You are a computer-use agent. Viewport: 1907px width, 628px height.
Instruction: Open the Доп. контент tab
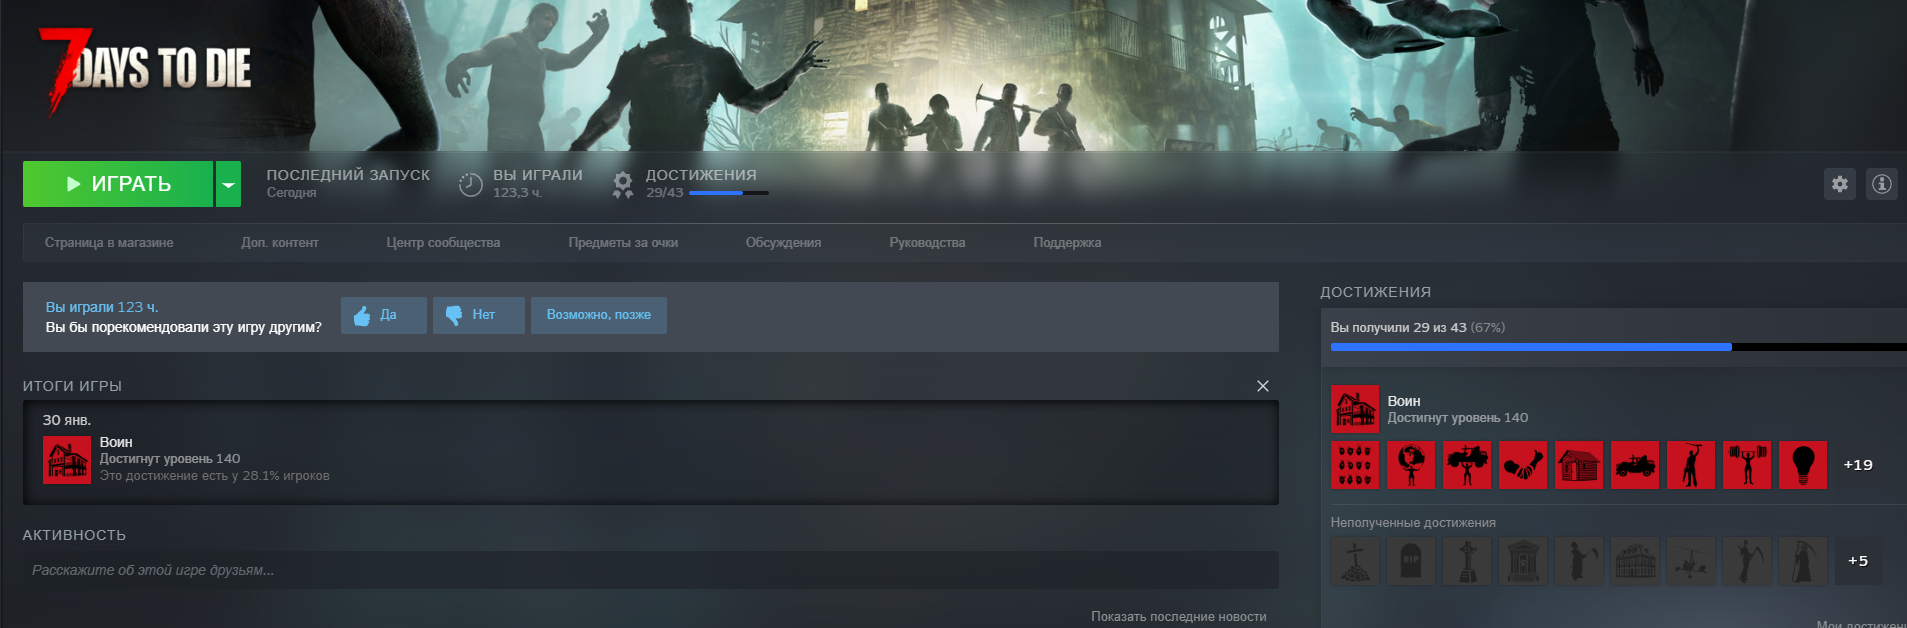[280, 243]
